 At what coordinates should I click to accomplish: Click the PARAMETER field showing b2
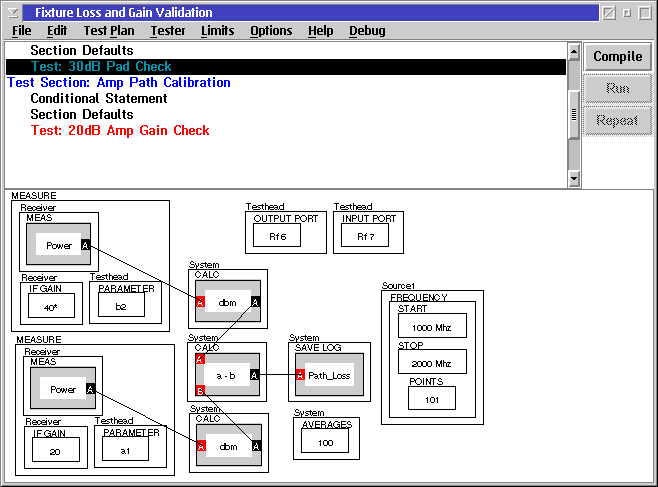(121, 305)
